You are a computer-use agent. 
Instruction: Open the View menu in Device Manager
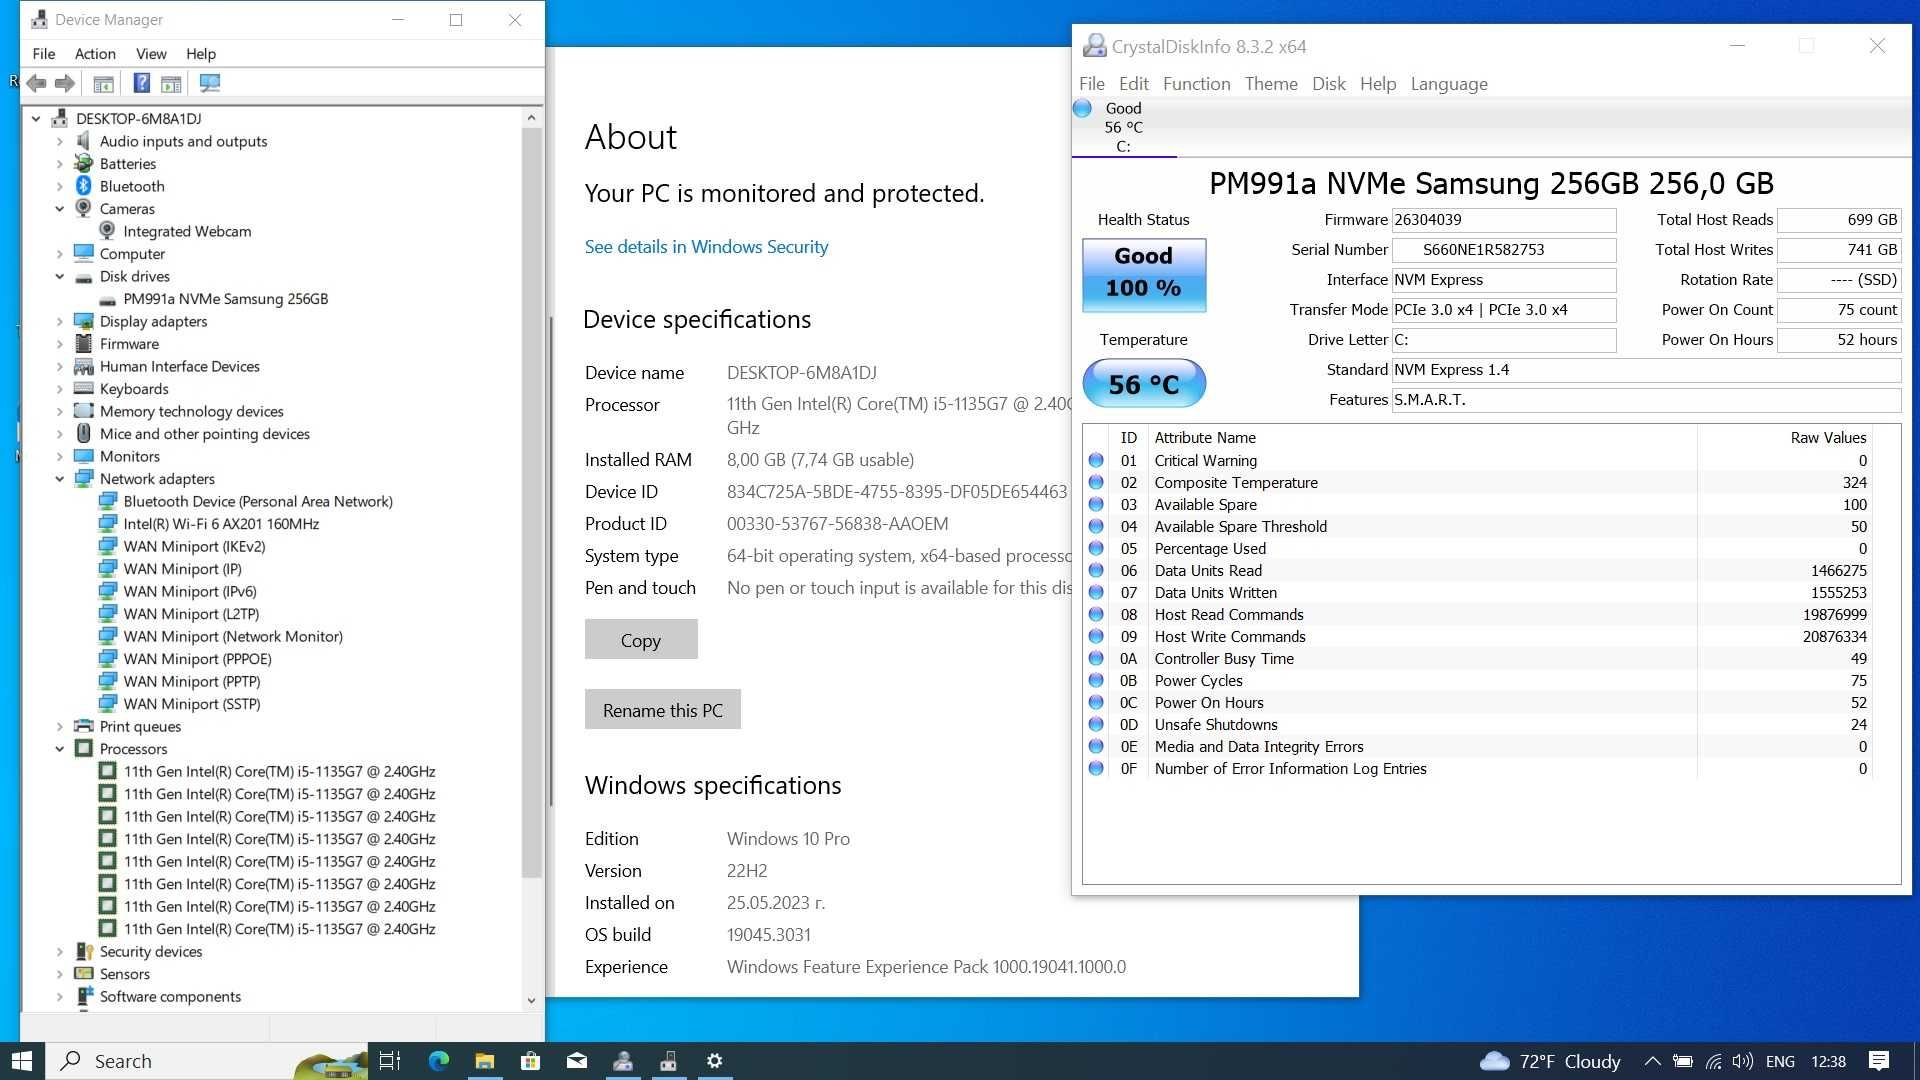pos(151,54)
